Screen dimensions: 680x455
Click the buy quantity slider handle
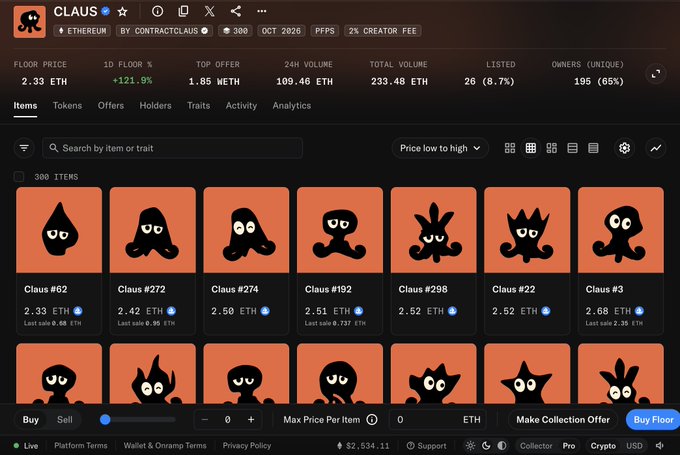[105, 419]
